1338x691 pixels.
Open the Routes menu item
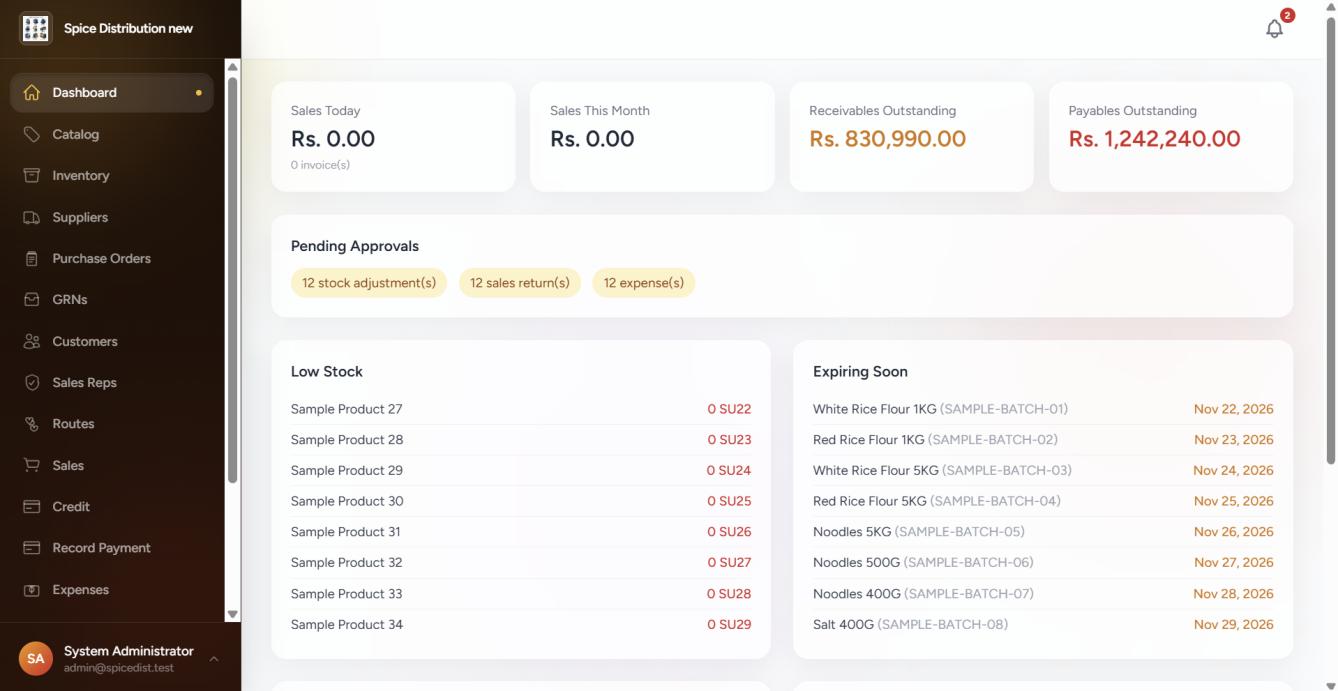[x=112, y=424]
